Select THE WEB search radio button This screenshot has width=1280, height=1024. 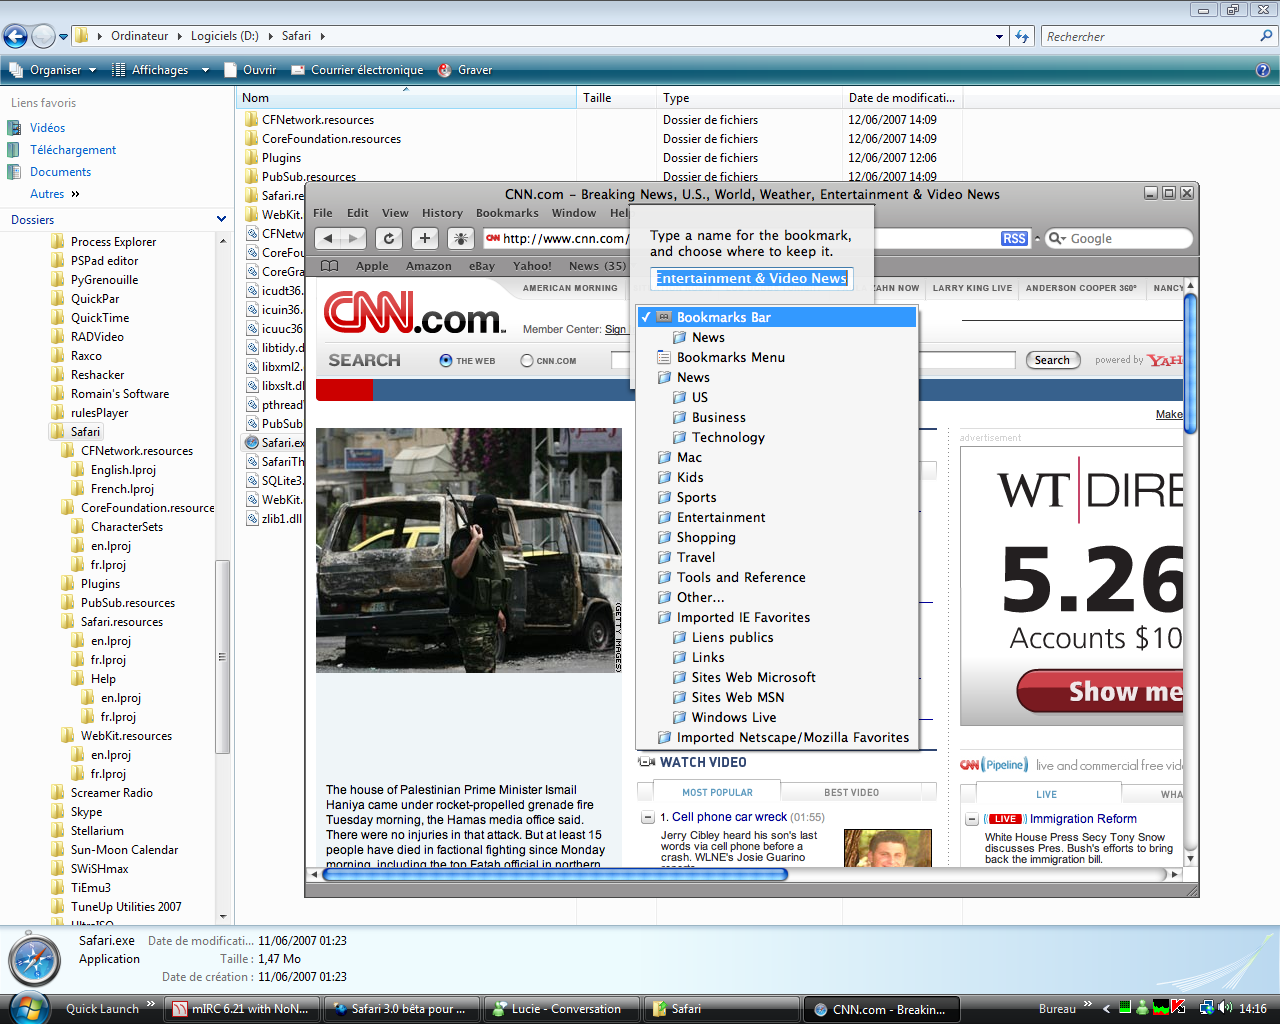point(446,360)
